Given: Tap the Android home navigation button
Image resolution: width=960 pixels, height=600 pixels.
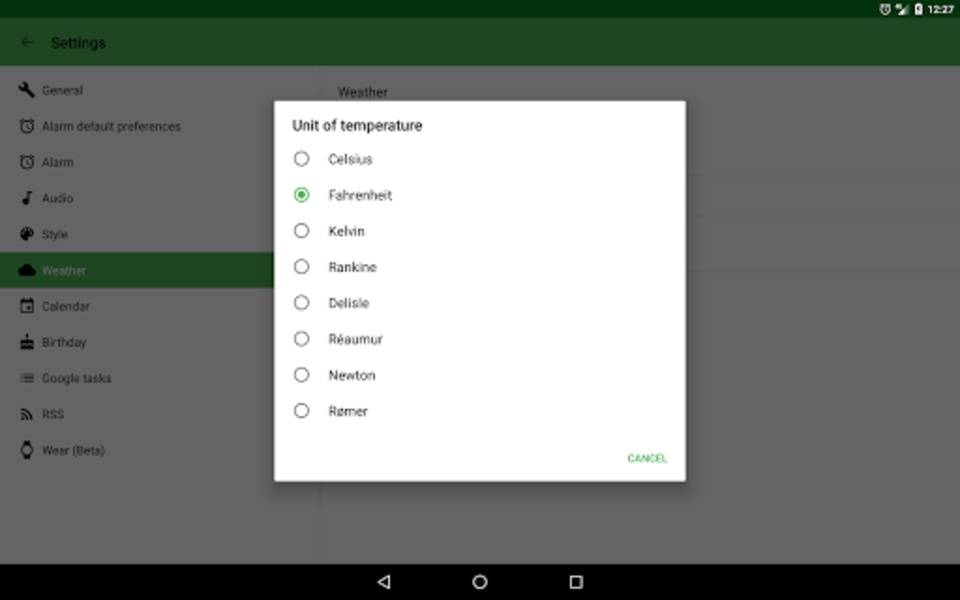Looking at the screenshot, I should (x=480, y=582).
